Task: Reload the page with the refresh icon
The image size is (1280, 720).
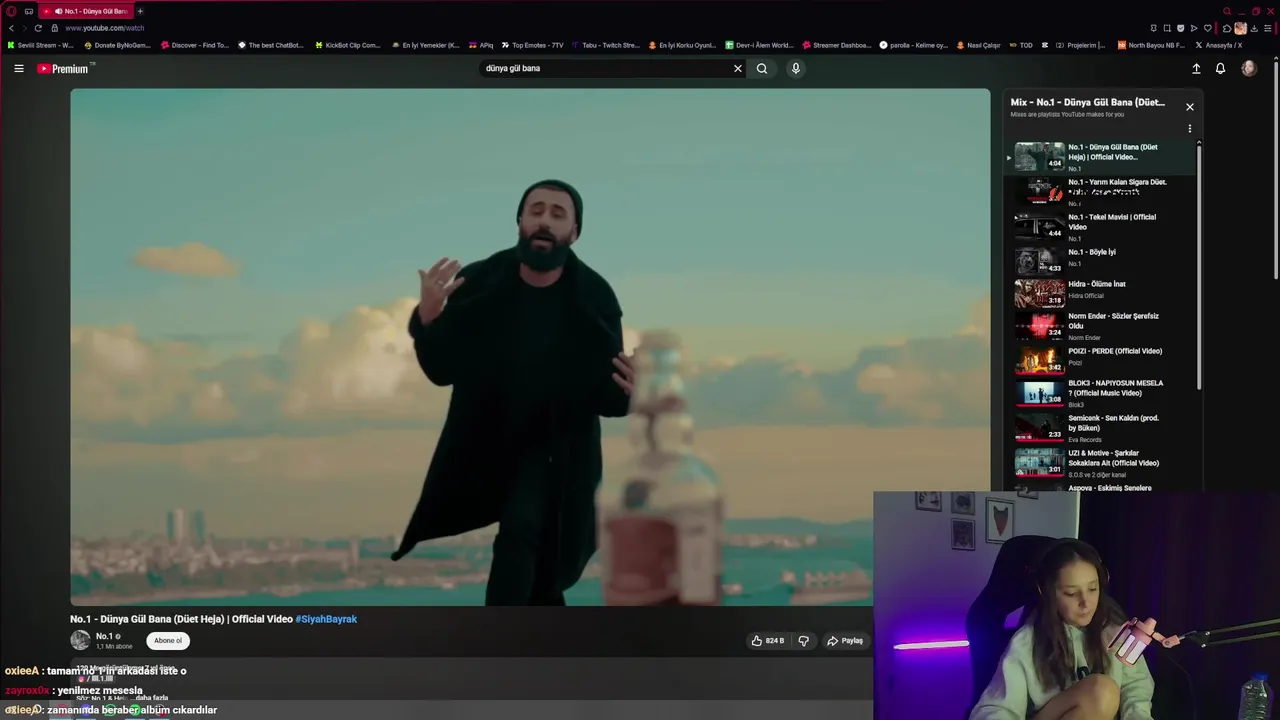Action: [38, 28]
